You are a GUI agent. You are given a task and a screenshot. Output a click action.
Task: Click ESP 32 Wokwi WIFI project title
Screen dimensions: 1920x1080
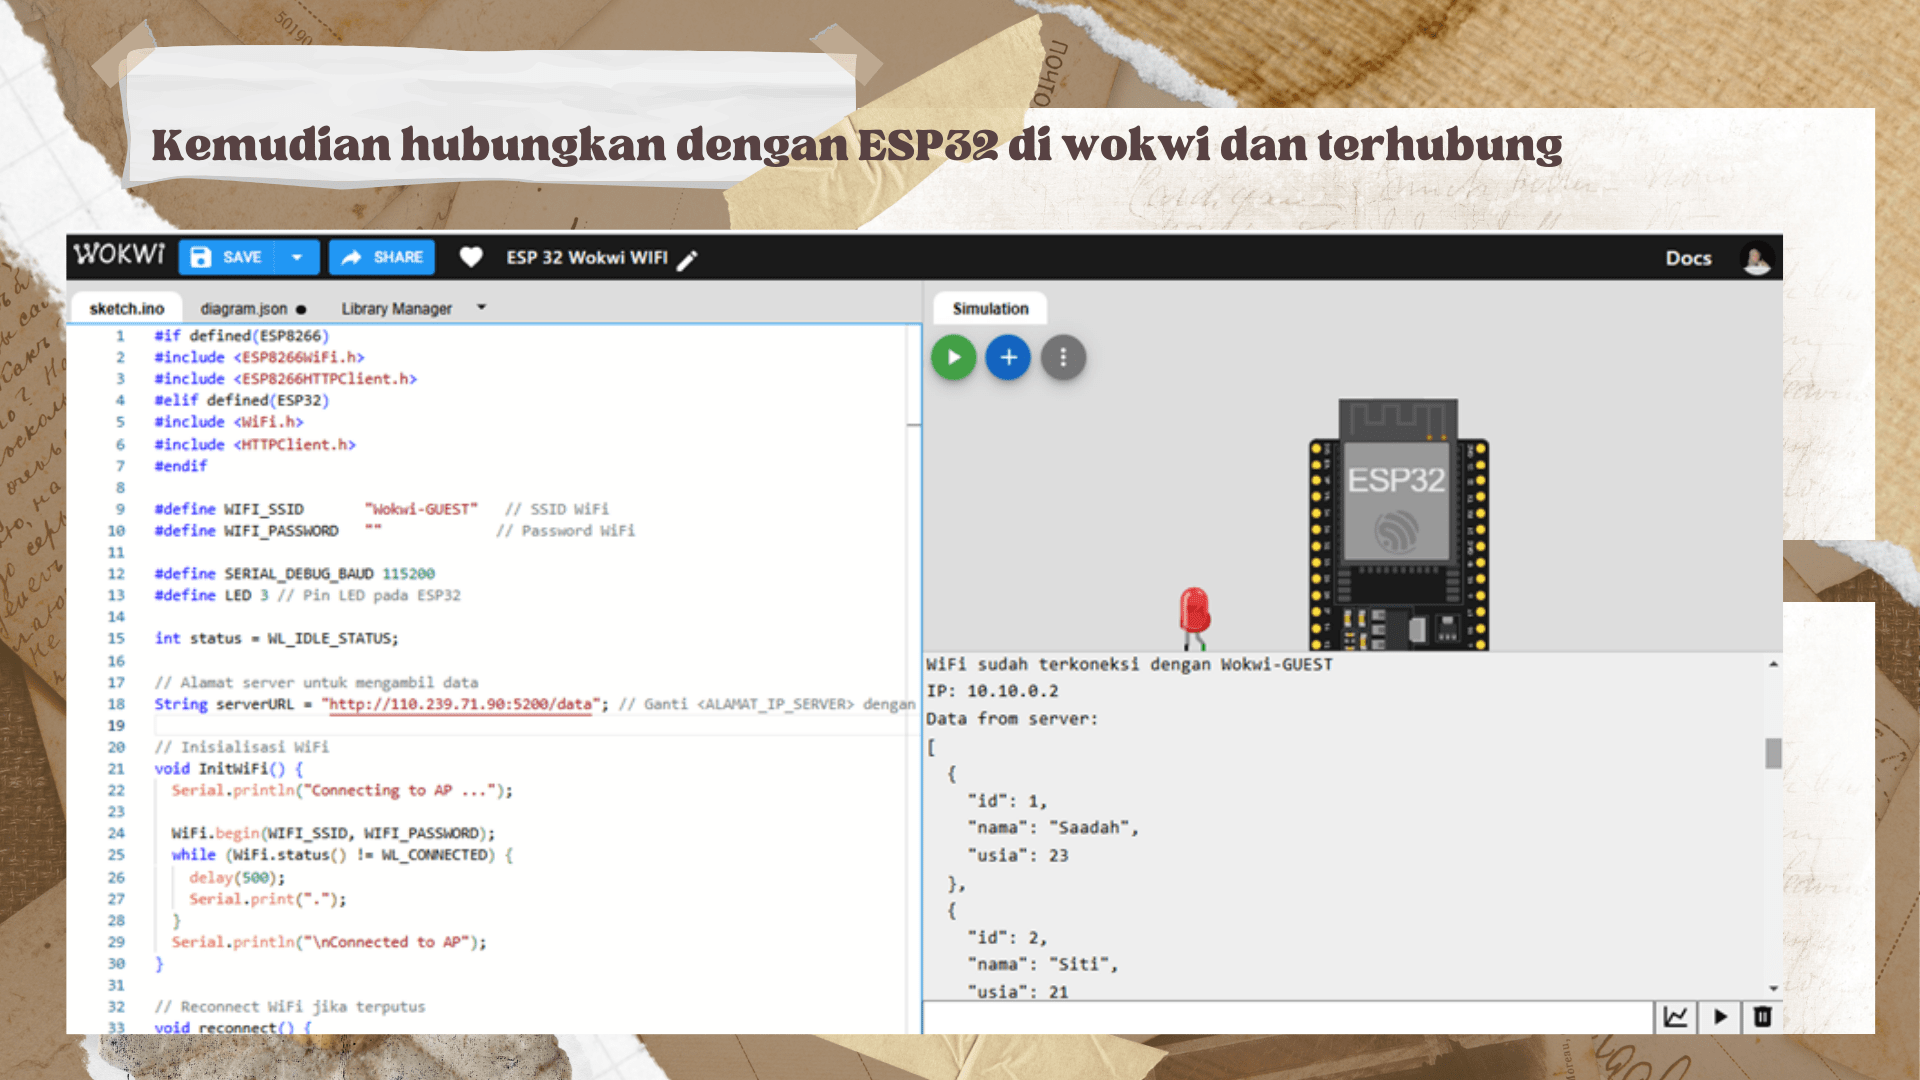[x=587, y=257]
